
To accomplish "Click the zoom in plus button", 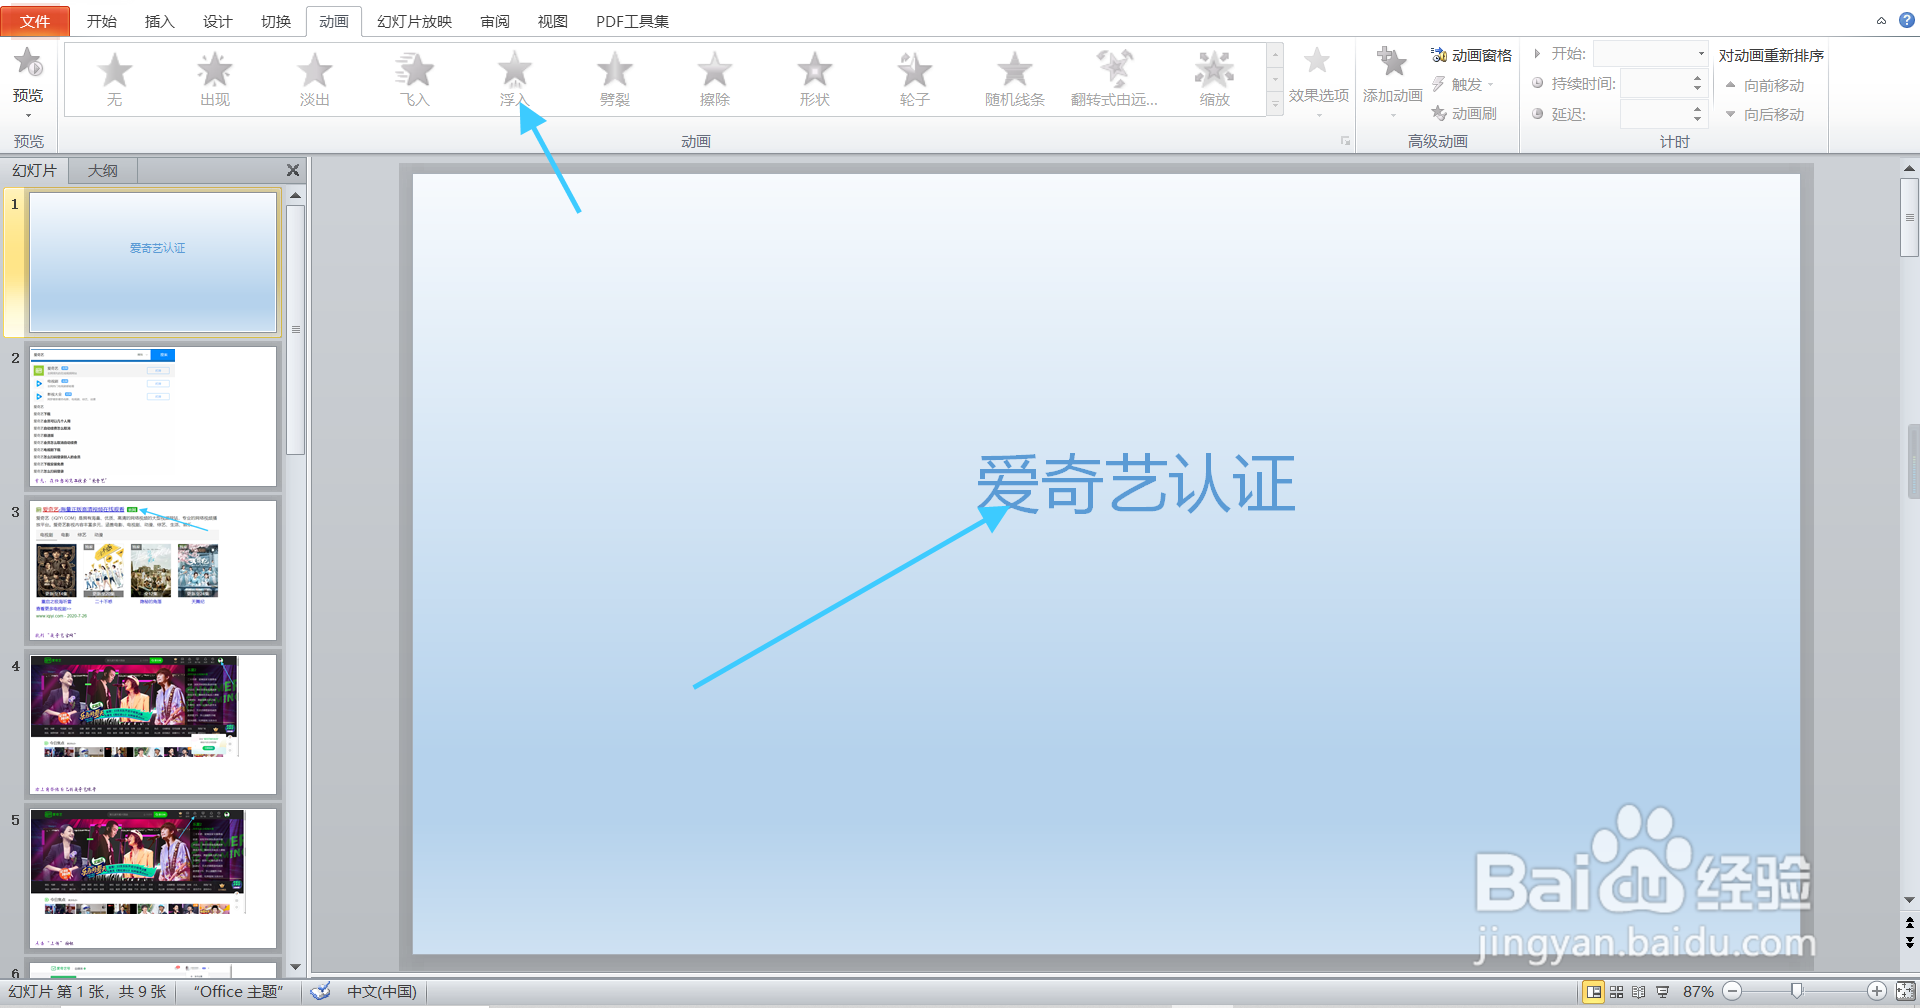I will pyautogui.click(x=1876, y=992).
